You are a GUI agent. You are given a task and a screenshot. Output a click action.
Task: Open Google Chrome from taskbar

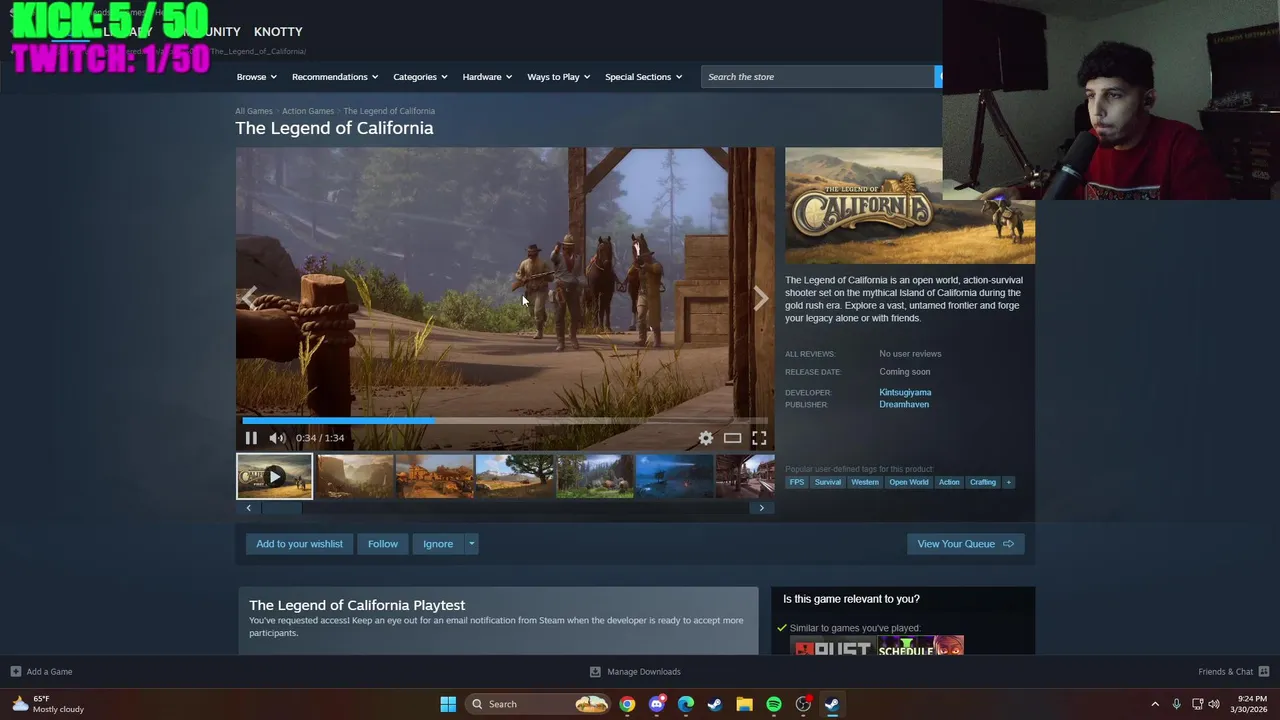tap(627, 704)
